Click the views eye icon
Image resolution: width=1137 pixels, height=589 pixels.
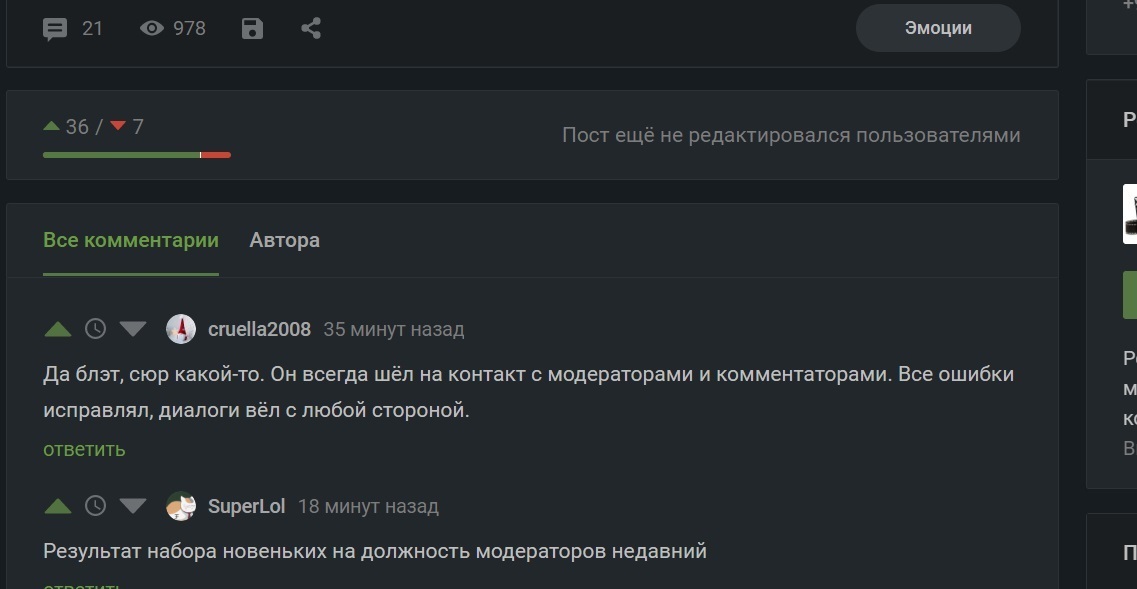pyautogui.click(x=152, y=29)
